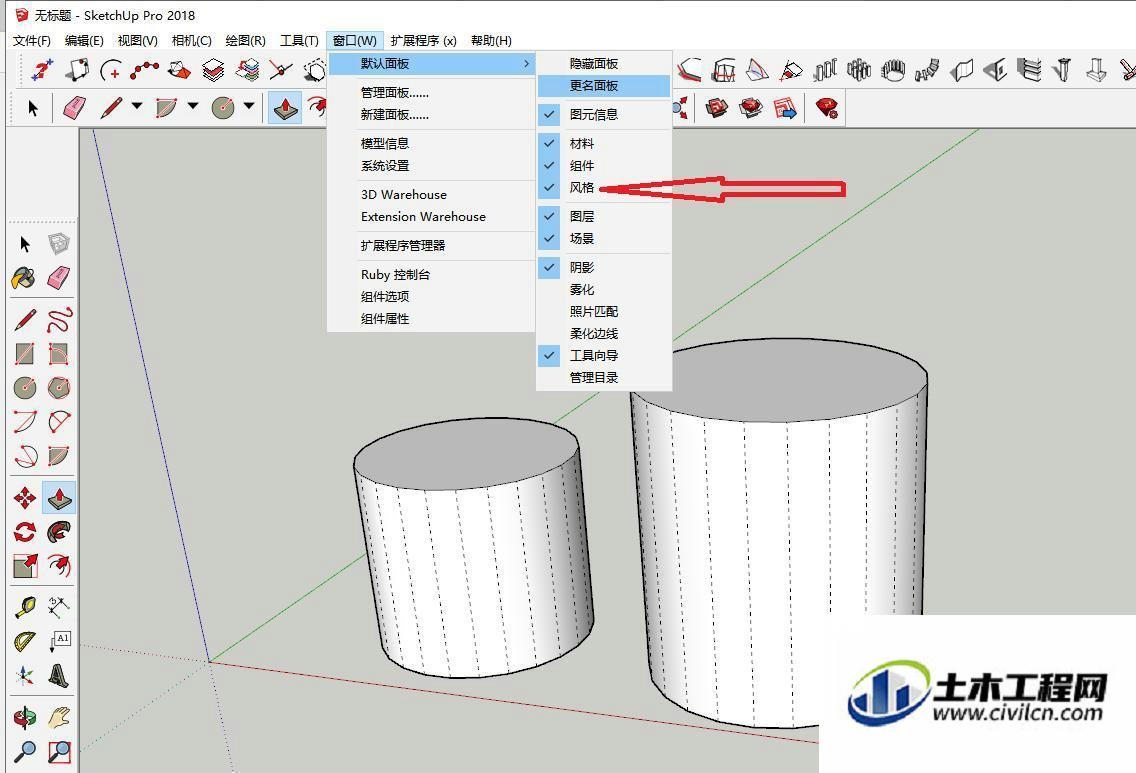Viewport: 1136px width, 773px height.
Task: Select the Polygon tool in left toolbar
Action: (x=59, y=388)
